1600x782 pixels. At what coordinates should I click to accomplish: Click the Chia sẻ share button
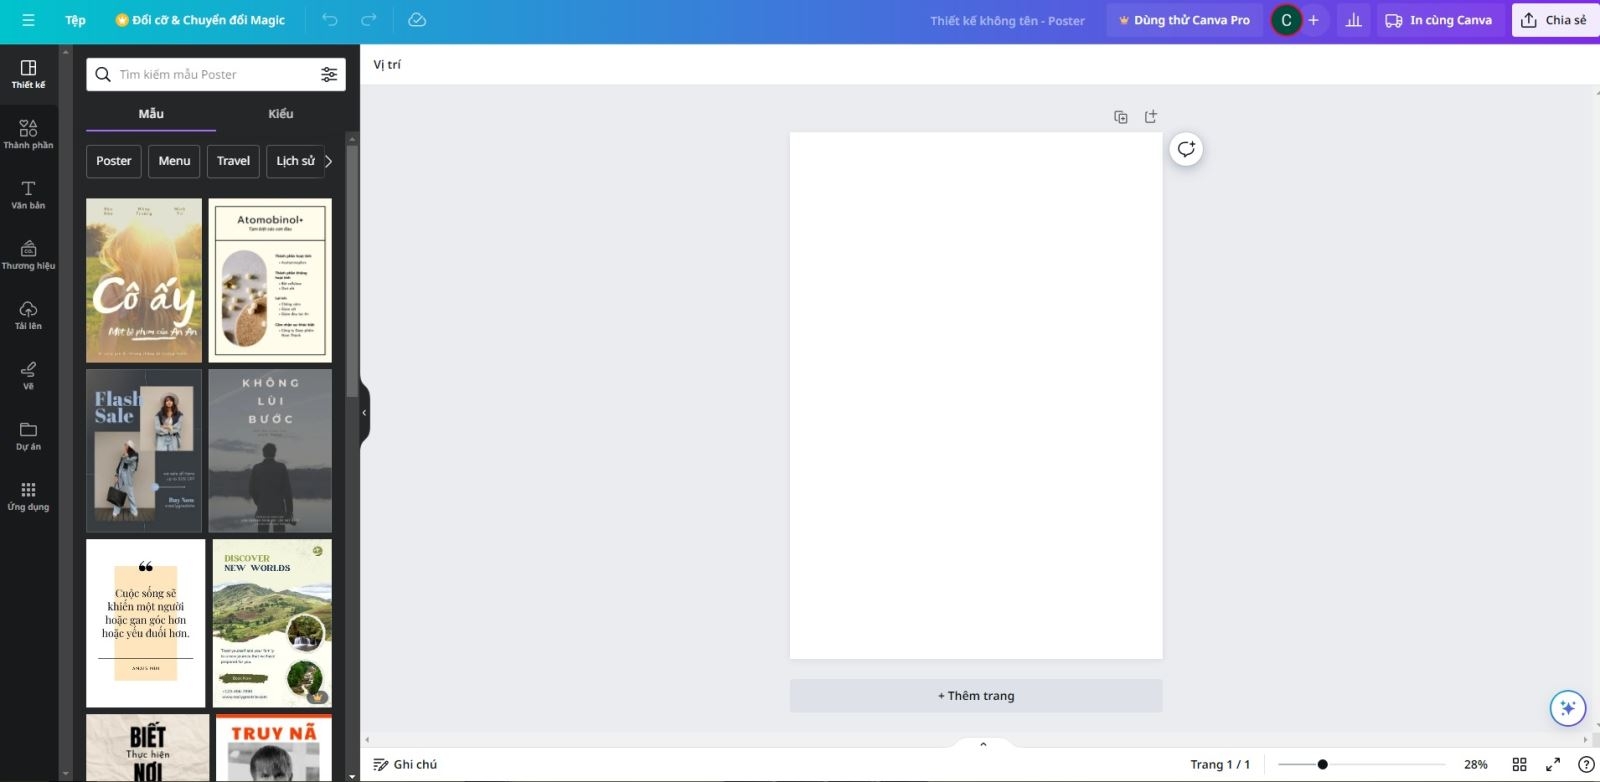coord(1555,20)
